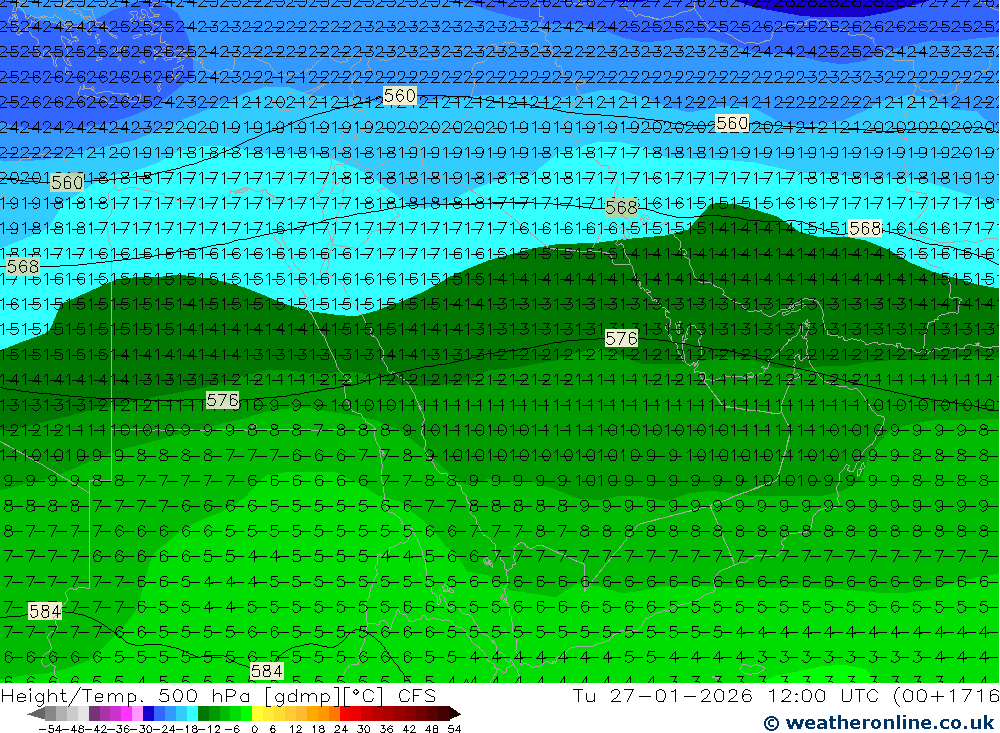Click the 576 contour label near map center

click(621, 338)
